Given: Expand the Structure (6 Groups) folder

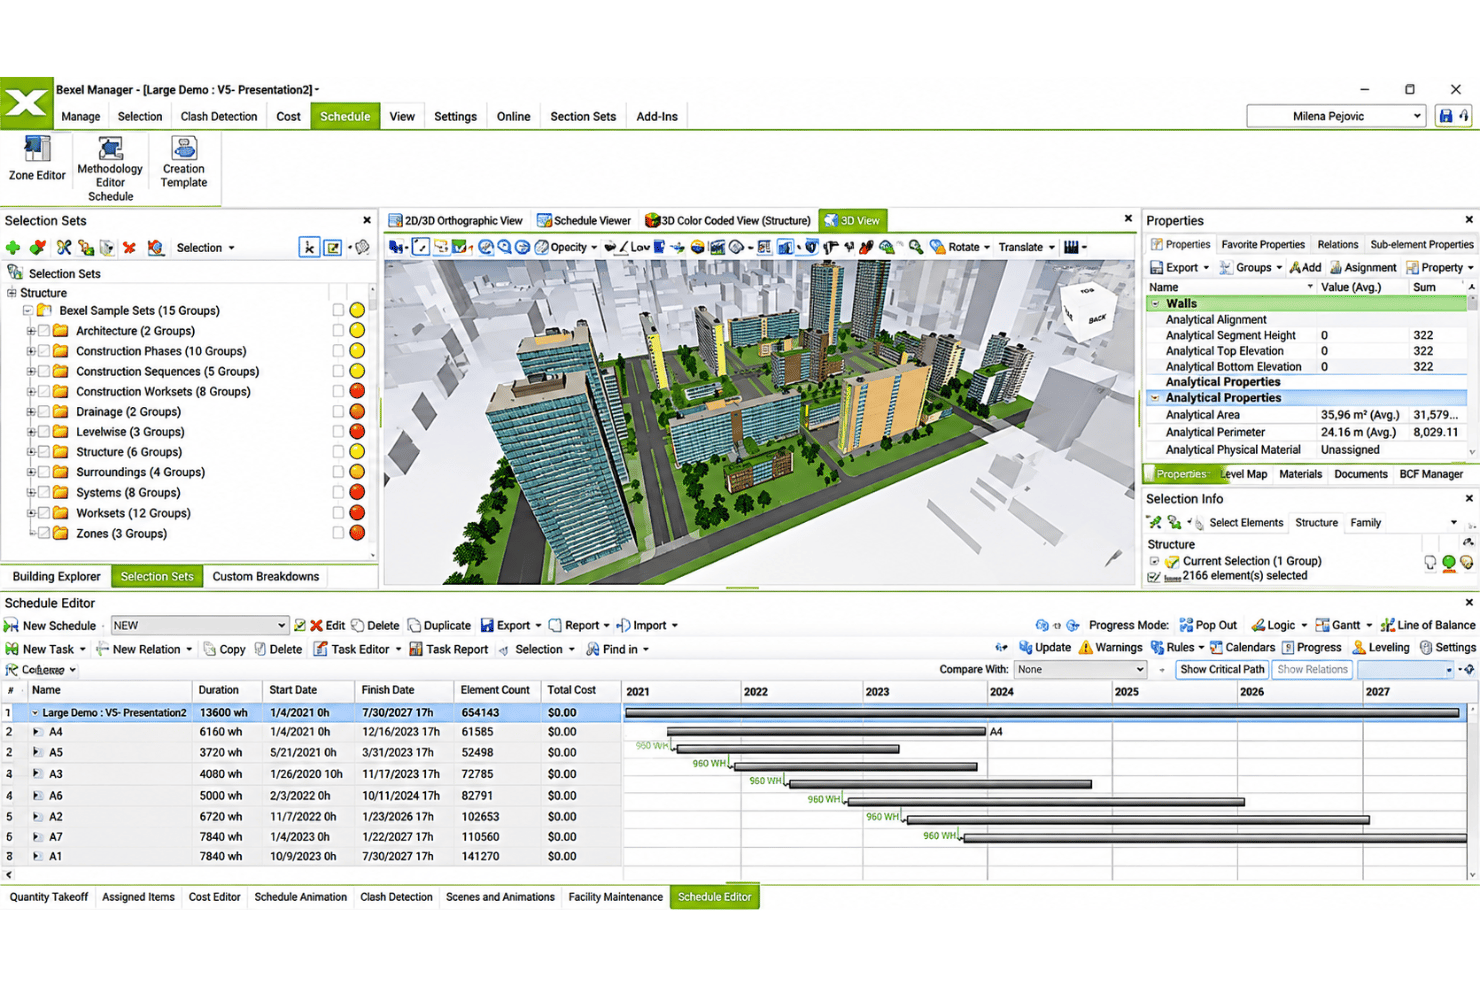Looking at the screenshot, I should coord(31,452).
